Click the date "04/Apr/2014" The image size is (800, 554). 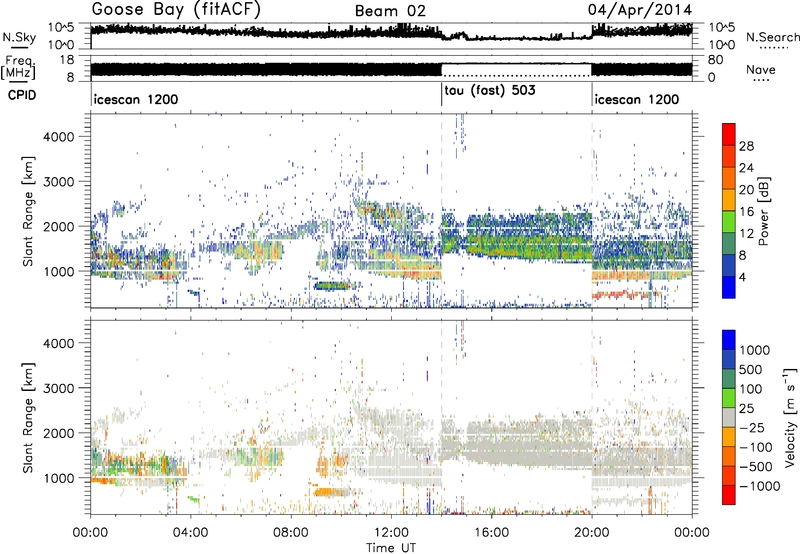pyautogui.click(x=640, y=10)
